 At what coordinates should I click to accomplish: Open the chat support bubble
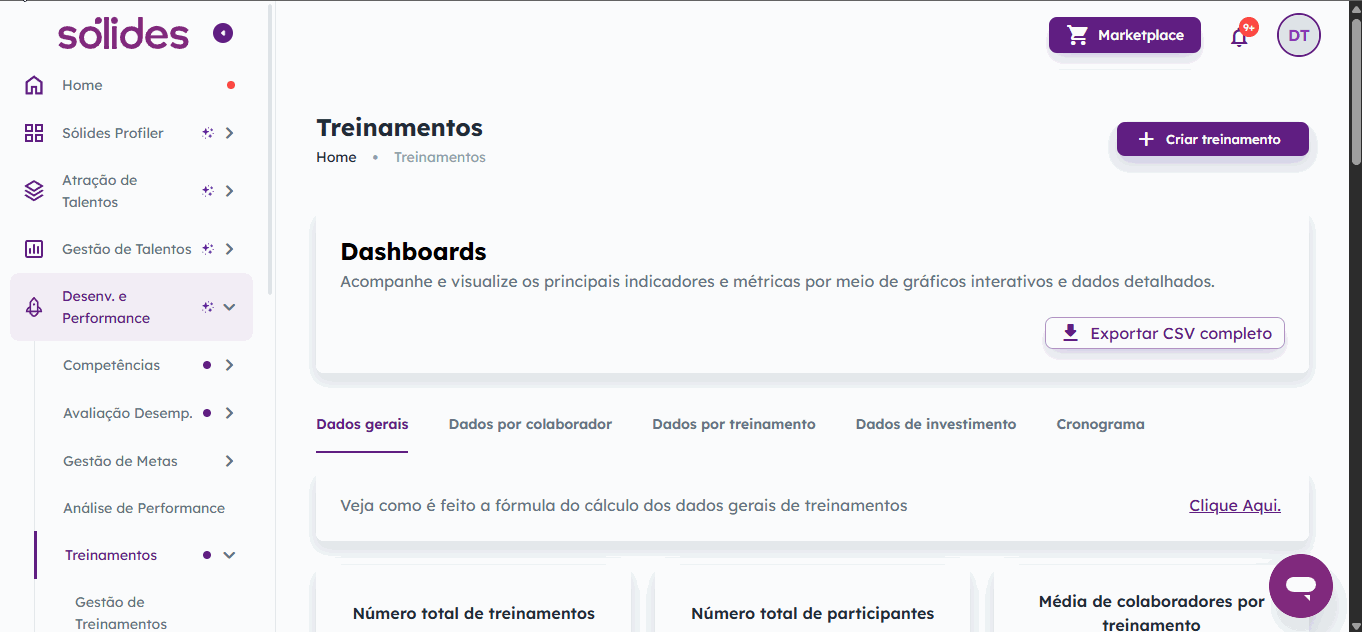coord(1301,586)
